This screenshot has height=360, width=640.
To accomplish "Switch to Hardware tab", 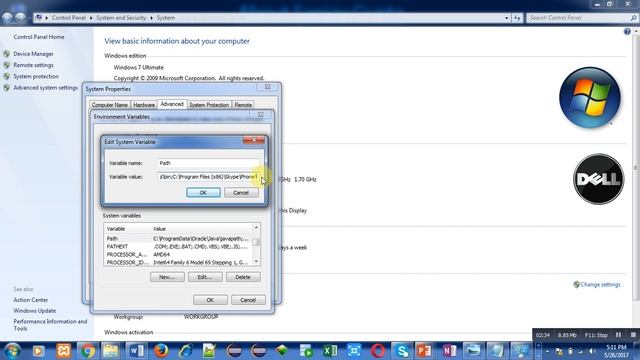I will pos(144,105).
